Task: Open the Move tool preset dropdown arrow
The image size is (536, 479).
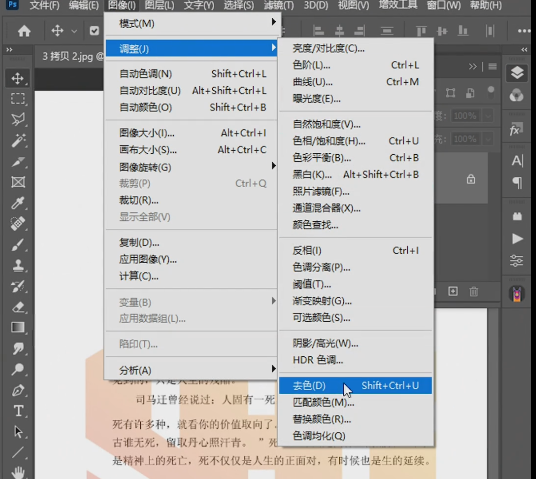Action: (74, 31)
